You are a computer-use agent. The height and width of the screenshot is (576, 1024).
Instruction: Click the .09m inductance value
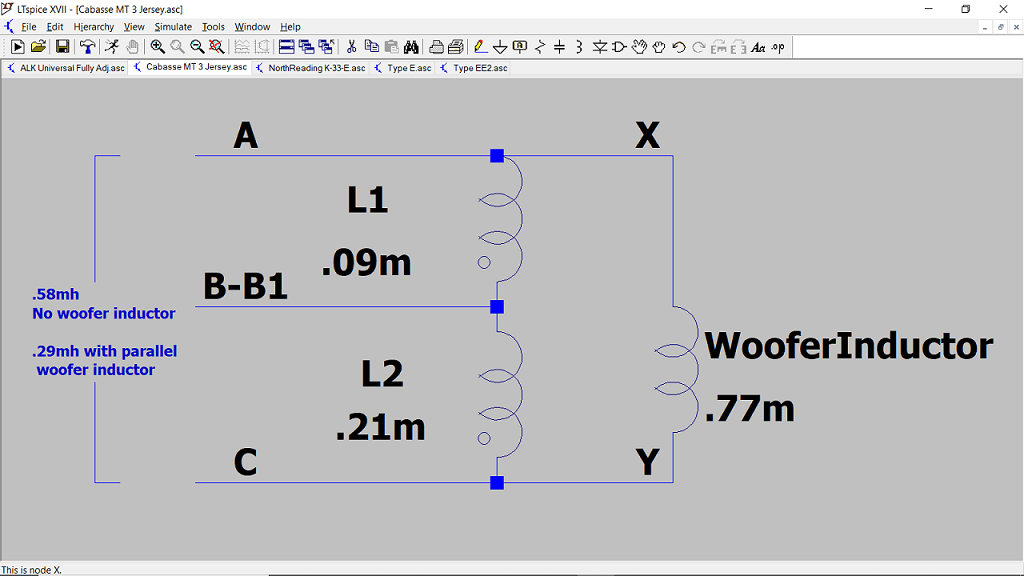click(366, 263)
